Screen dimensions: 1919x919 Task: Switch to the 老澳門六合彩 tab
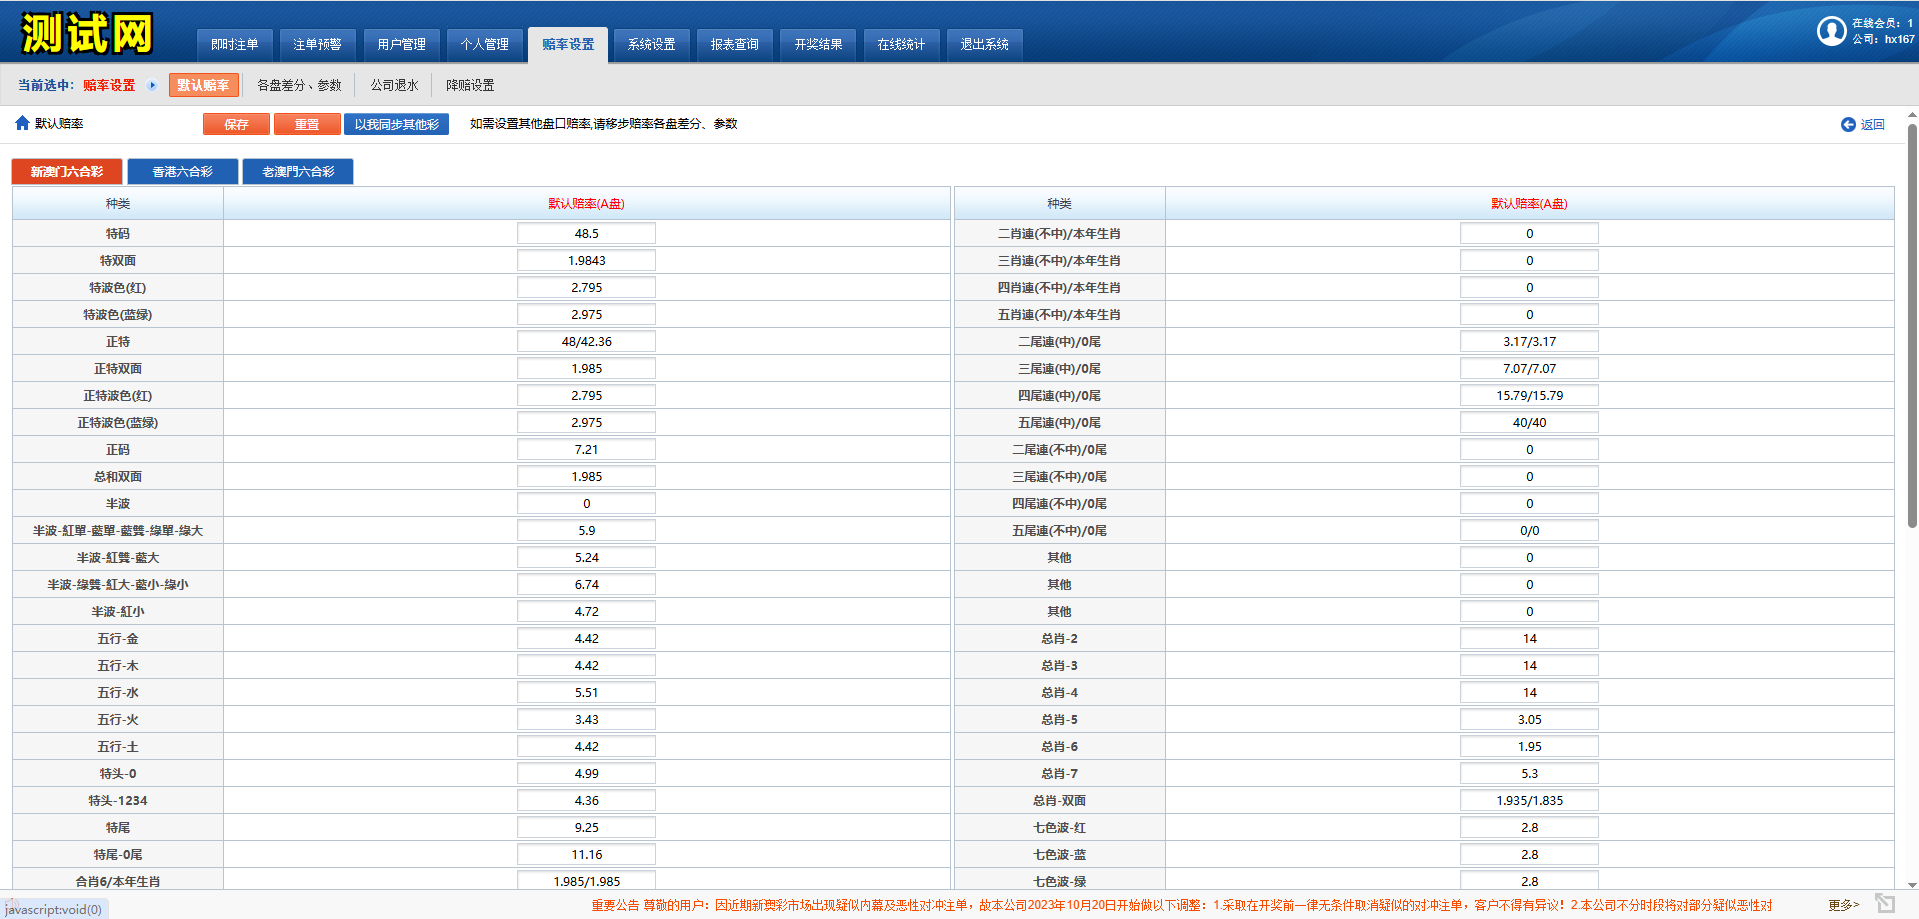[x=298, y=172]
